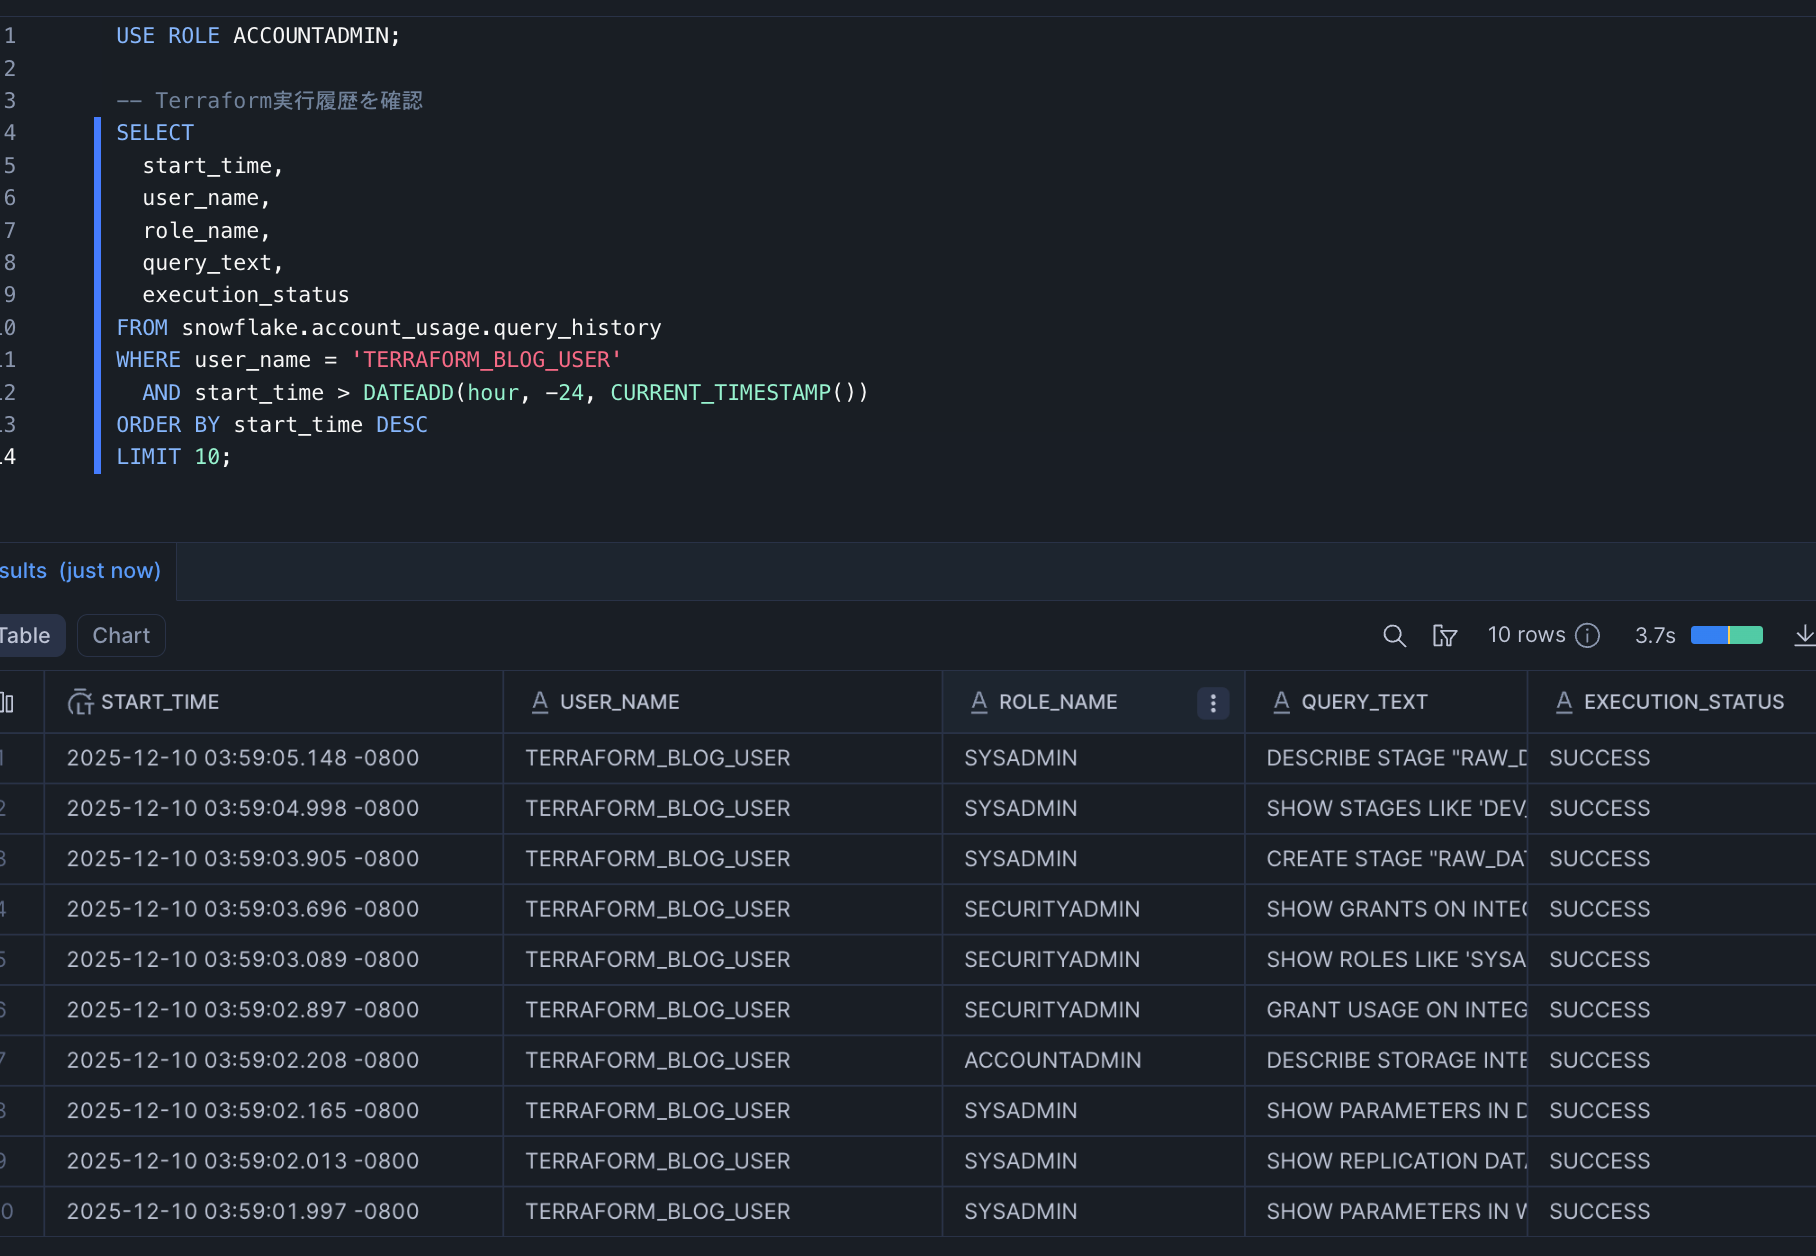Open the results filter icon

(1444, 636)
